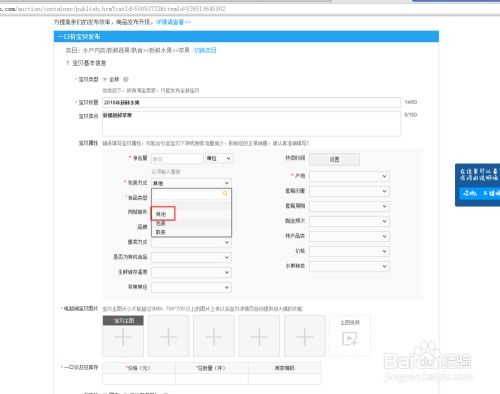The width and height of the screenshot is (500, 394).
Task: Select the 全新 product type radio
Action: tap(105, 79)
